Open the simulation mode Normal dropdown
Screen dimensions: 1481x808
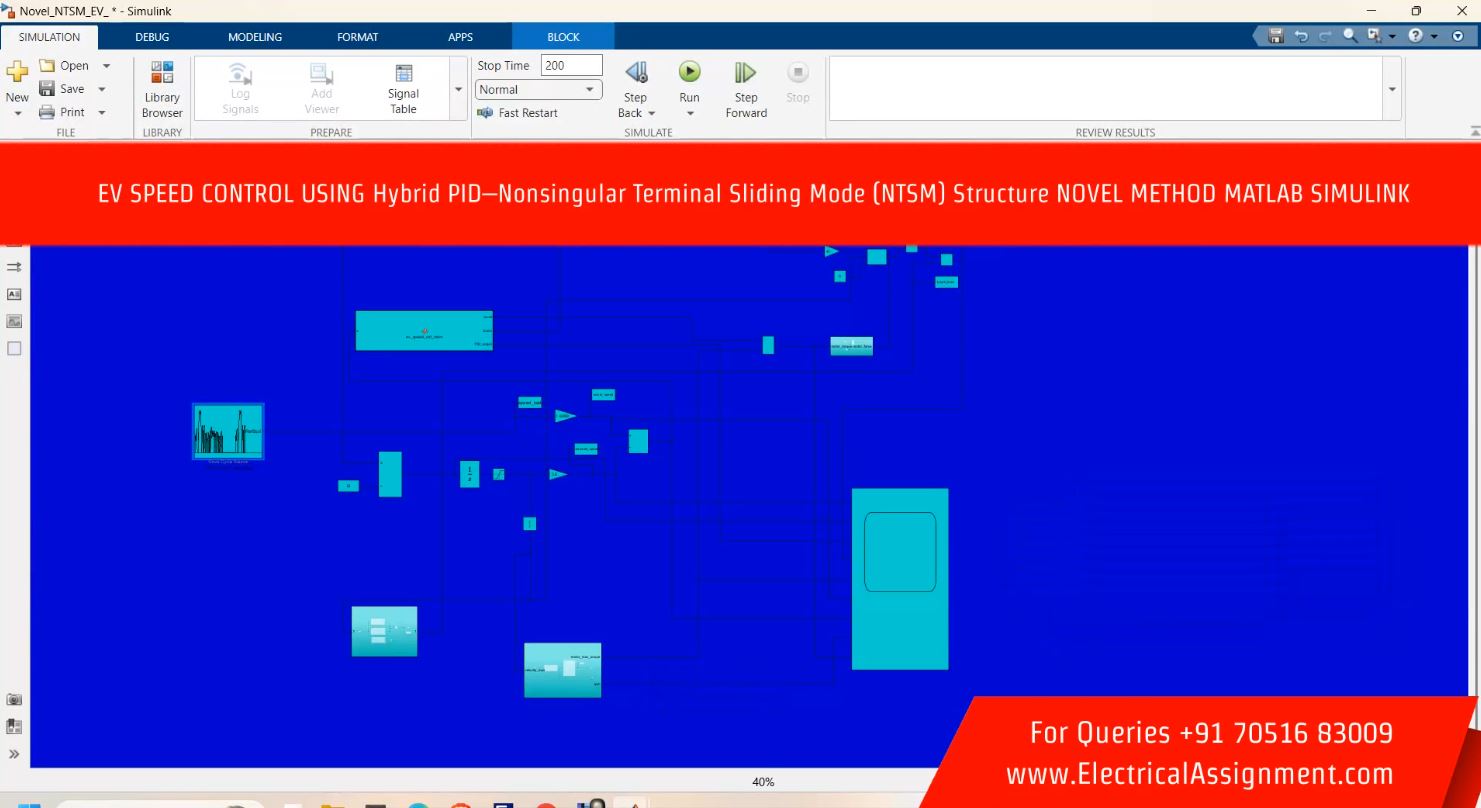[538, 90]
